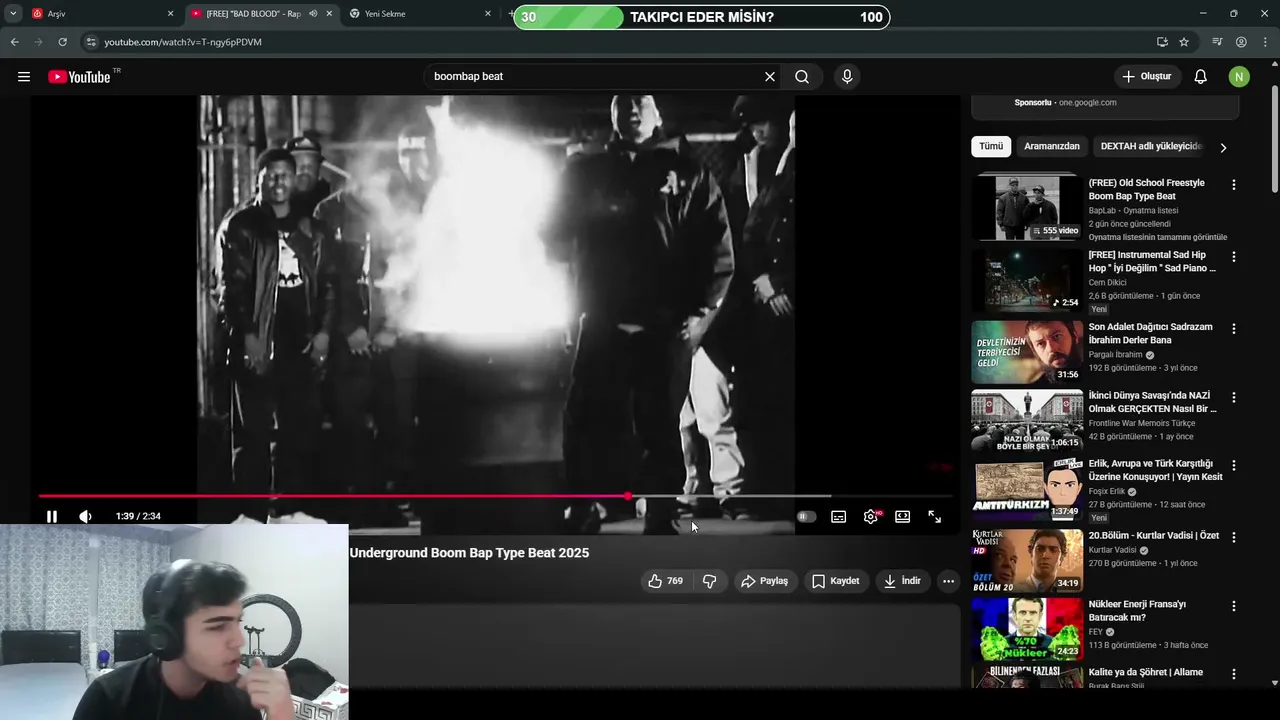
Task: Download the video with İndir
Action: click(x=902, y=581)
